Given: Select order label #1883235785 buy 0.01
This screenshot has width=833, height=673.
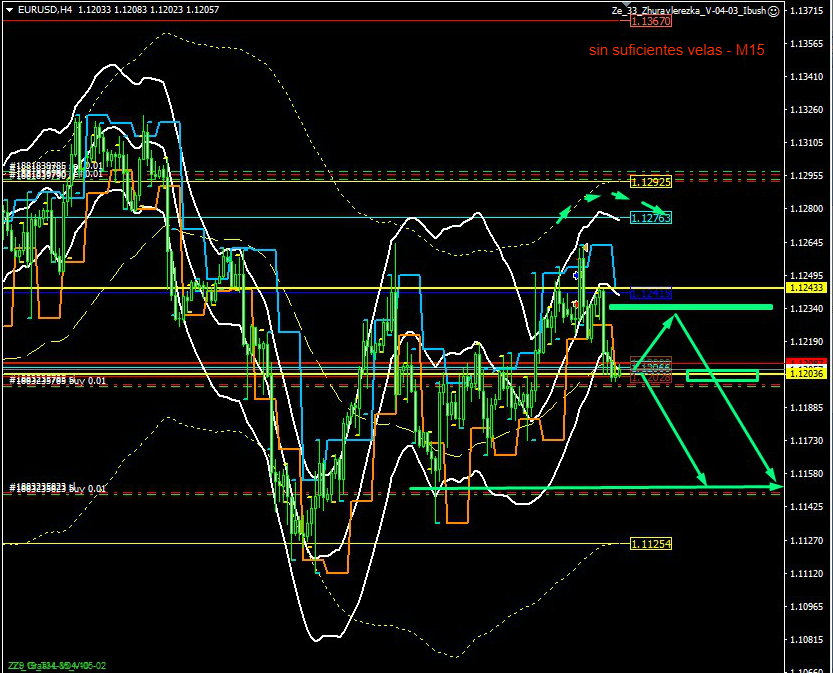Looking at the screenshot, I should [x=57, y=380].
